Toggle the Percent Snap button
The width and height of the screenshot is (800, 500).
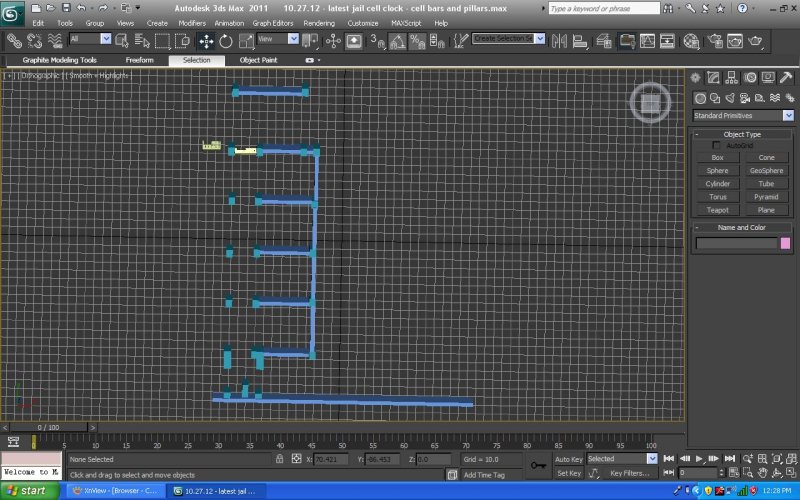click(417, 41)
